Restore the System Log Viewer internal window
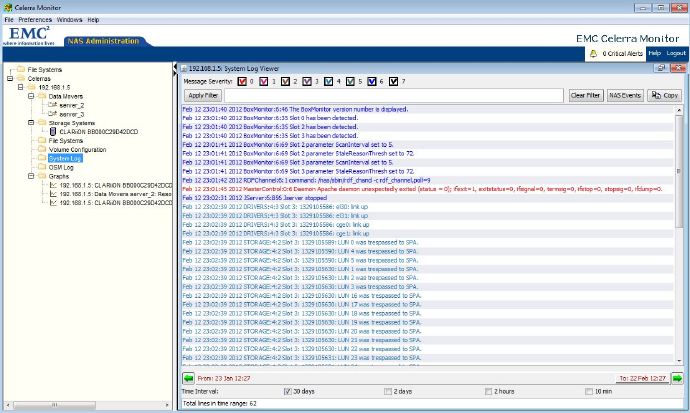Viewport: 690px width, 413px height. click(x=661, y=68)
